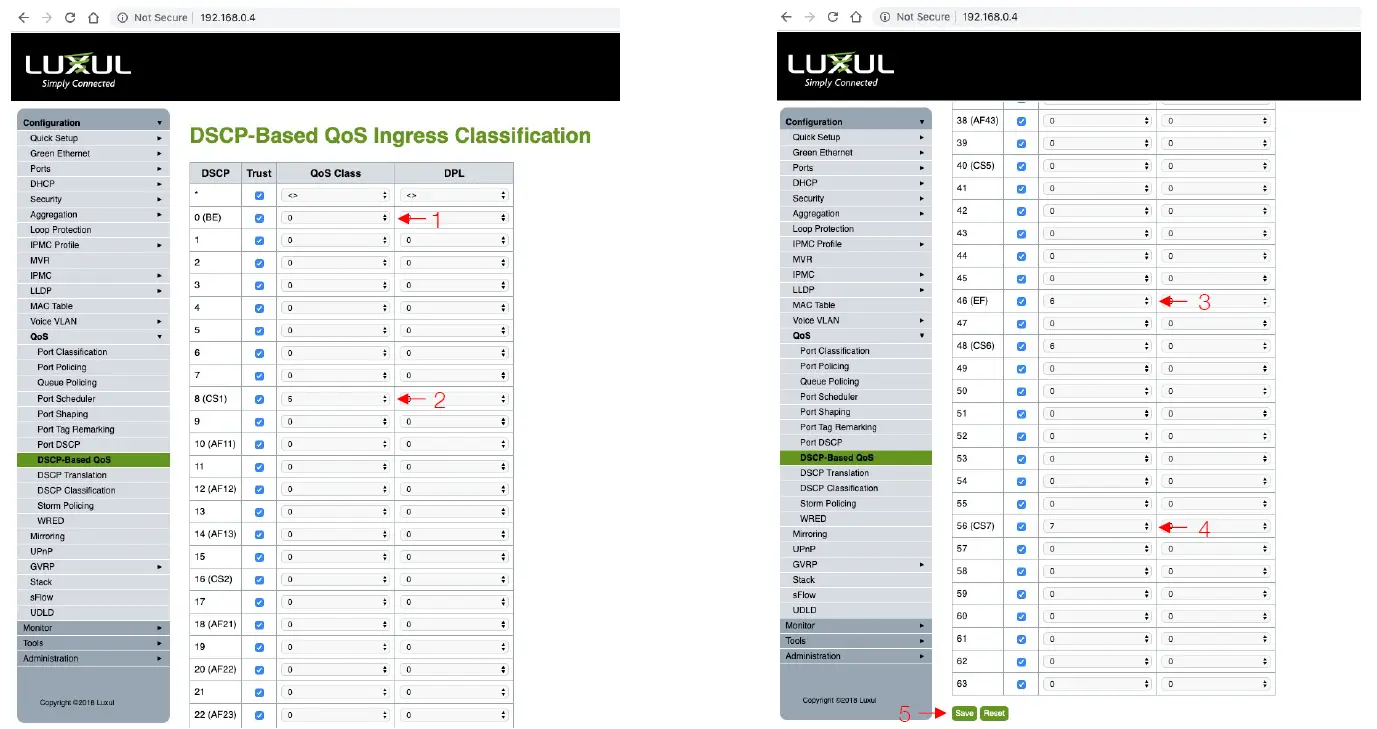This screenshot has width=1377, height=729.
Task: Uncheck Trust for DSCP 0 (BE)
Action: tap(259, 217)
